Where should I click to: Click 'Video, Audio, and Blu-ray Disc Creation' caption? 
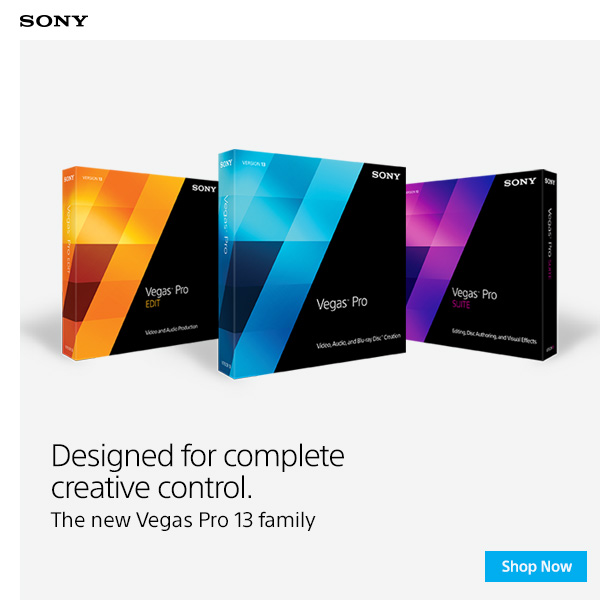point(359,341)
